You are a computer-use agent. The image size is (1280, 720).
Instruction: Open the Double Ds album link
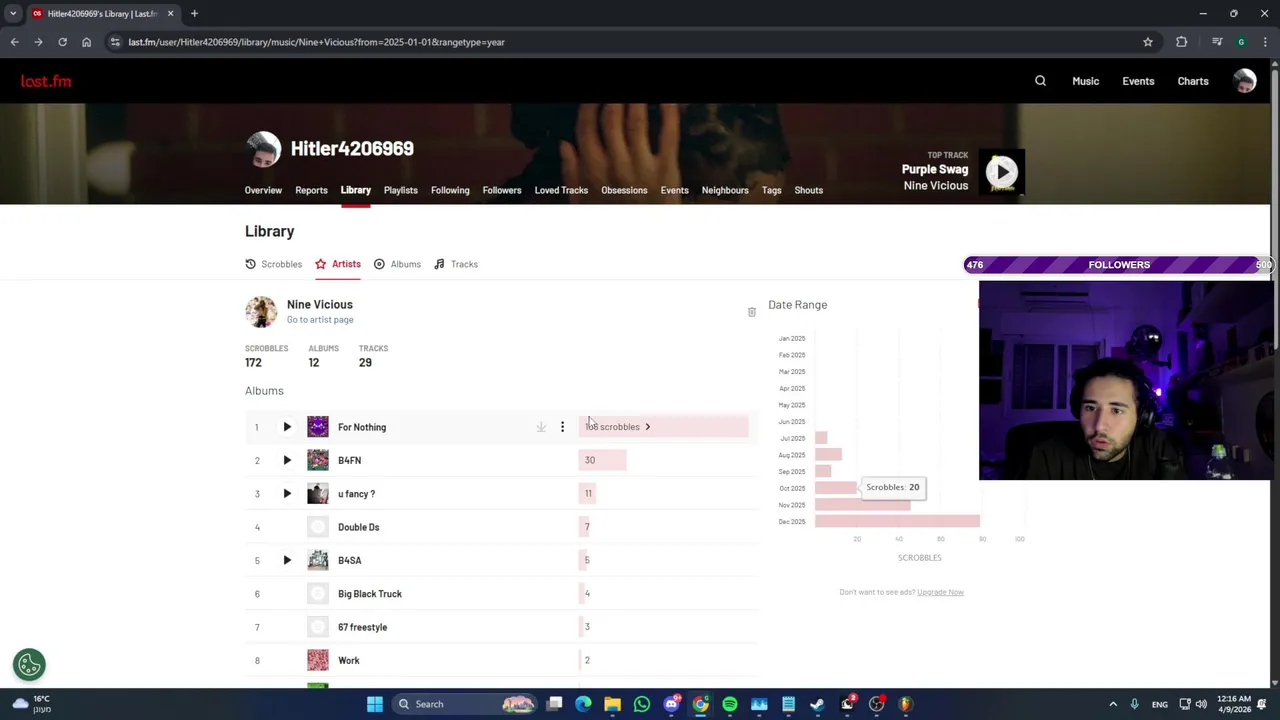(x=358, y=527)
